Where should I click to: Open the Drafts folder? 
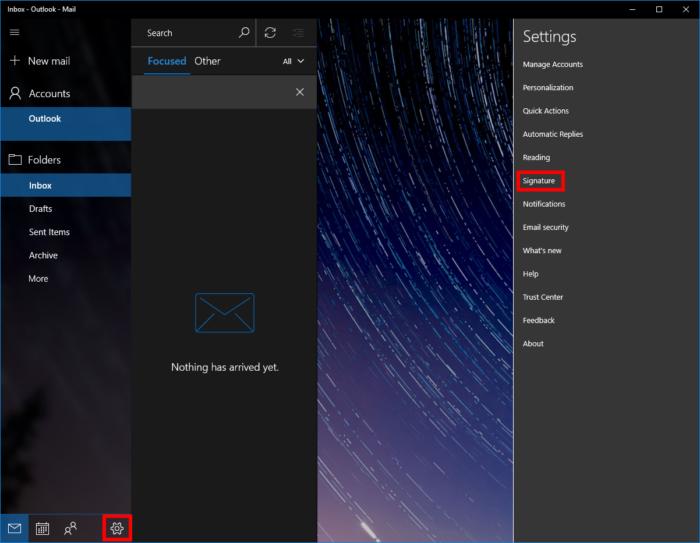point(66,209)
